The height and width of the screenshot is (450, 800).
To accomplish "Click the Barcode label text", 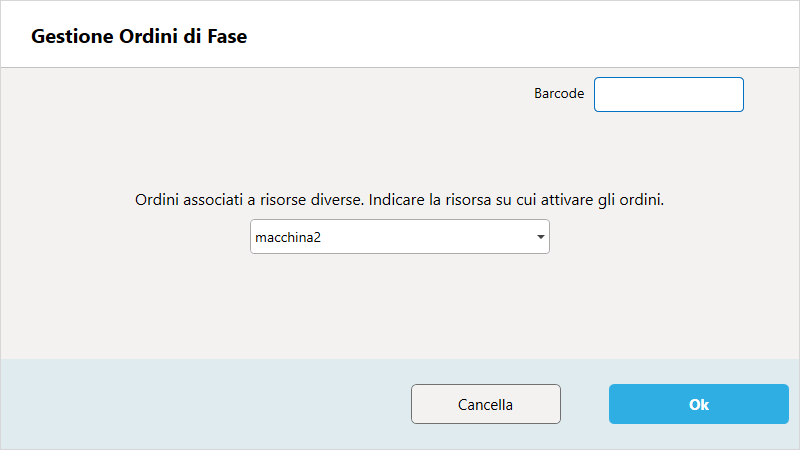I will pyautogui.click(x=559, y=93).
